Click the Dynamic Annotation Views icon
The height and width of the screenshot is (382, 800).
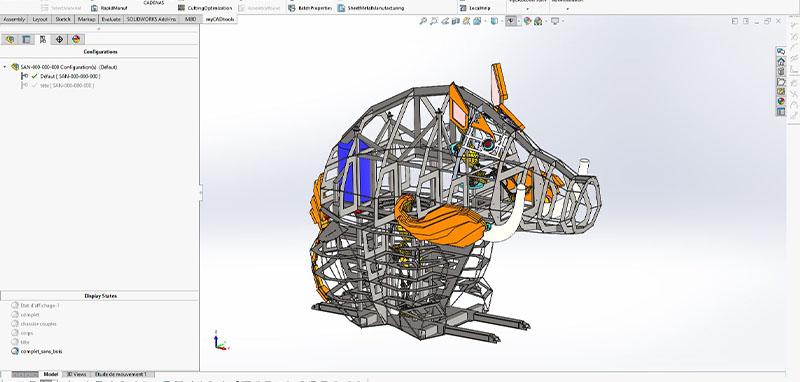tap(466, 21)
